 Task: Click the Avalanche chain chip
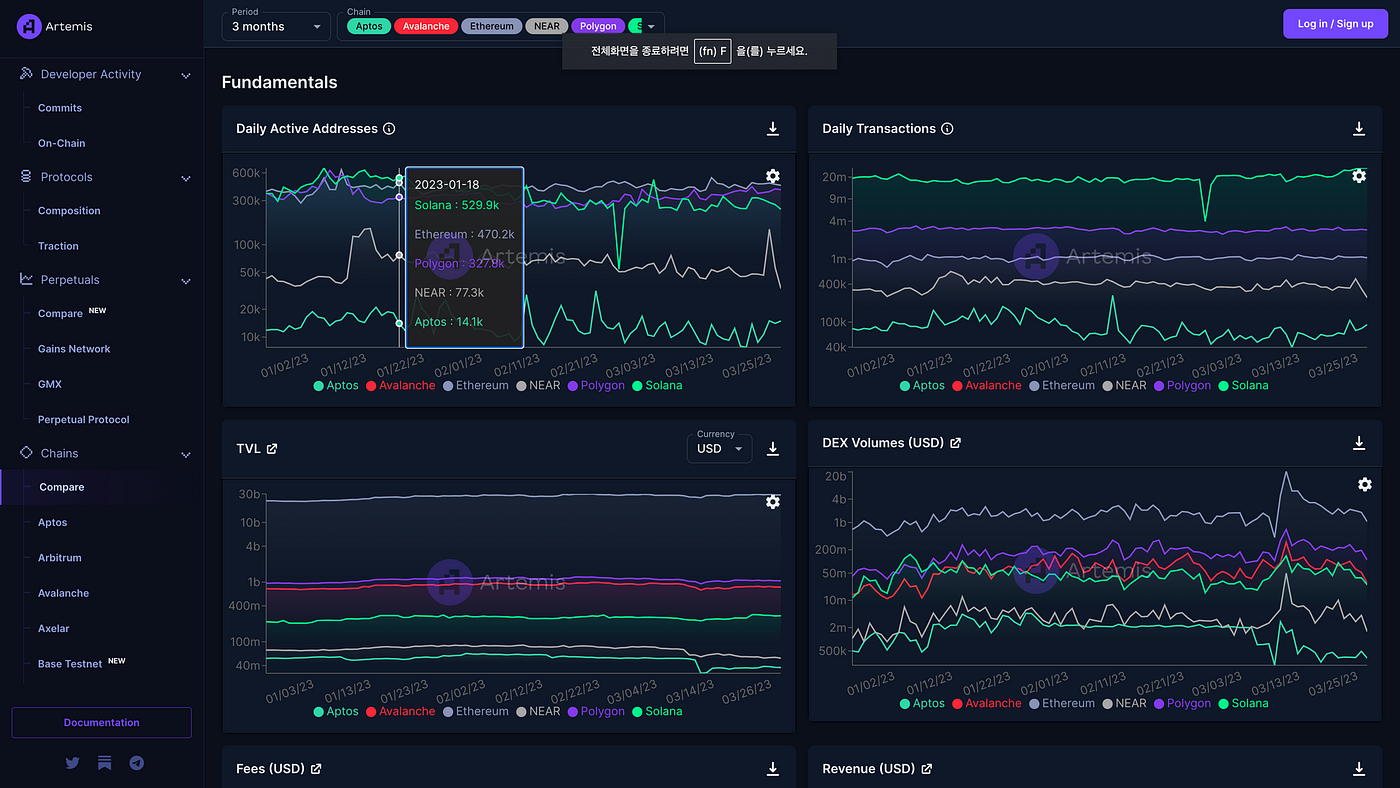point(426,26)
